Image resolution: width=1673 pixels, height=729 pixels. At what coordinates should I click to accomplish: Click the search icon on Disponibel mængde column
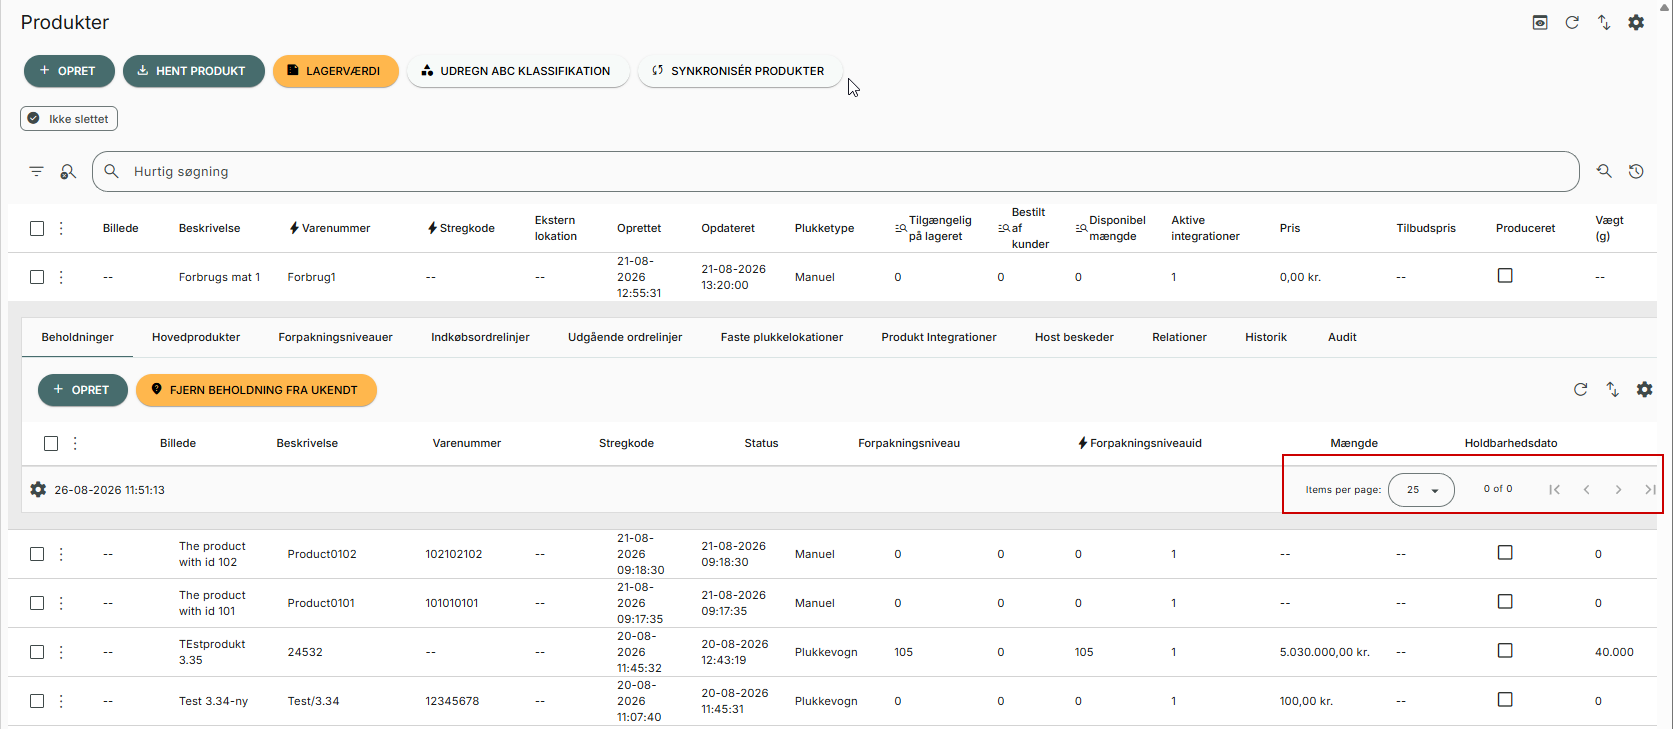tap(1081, 228)
